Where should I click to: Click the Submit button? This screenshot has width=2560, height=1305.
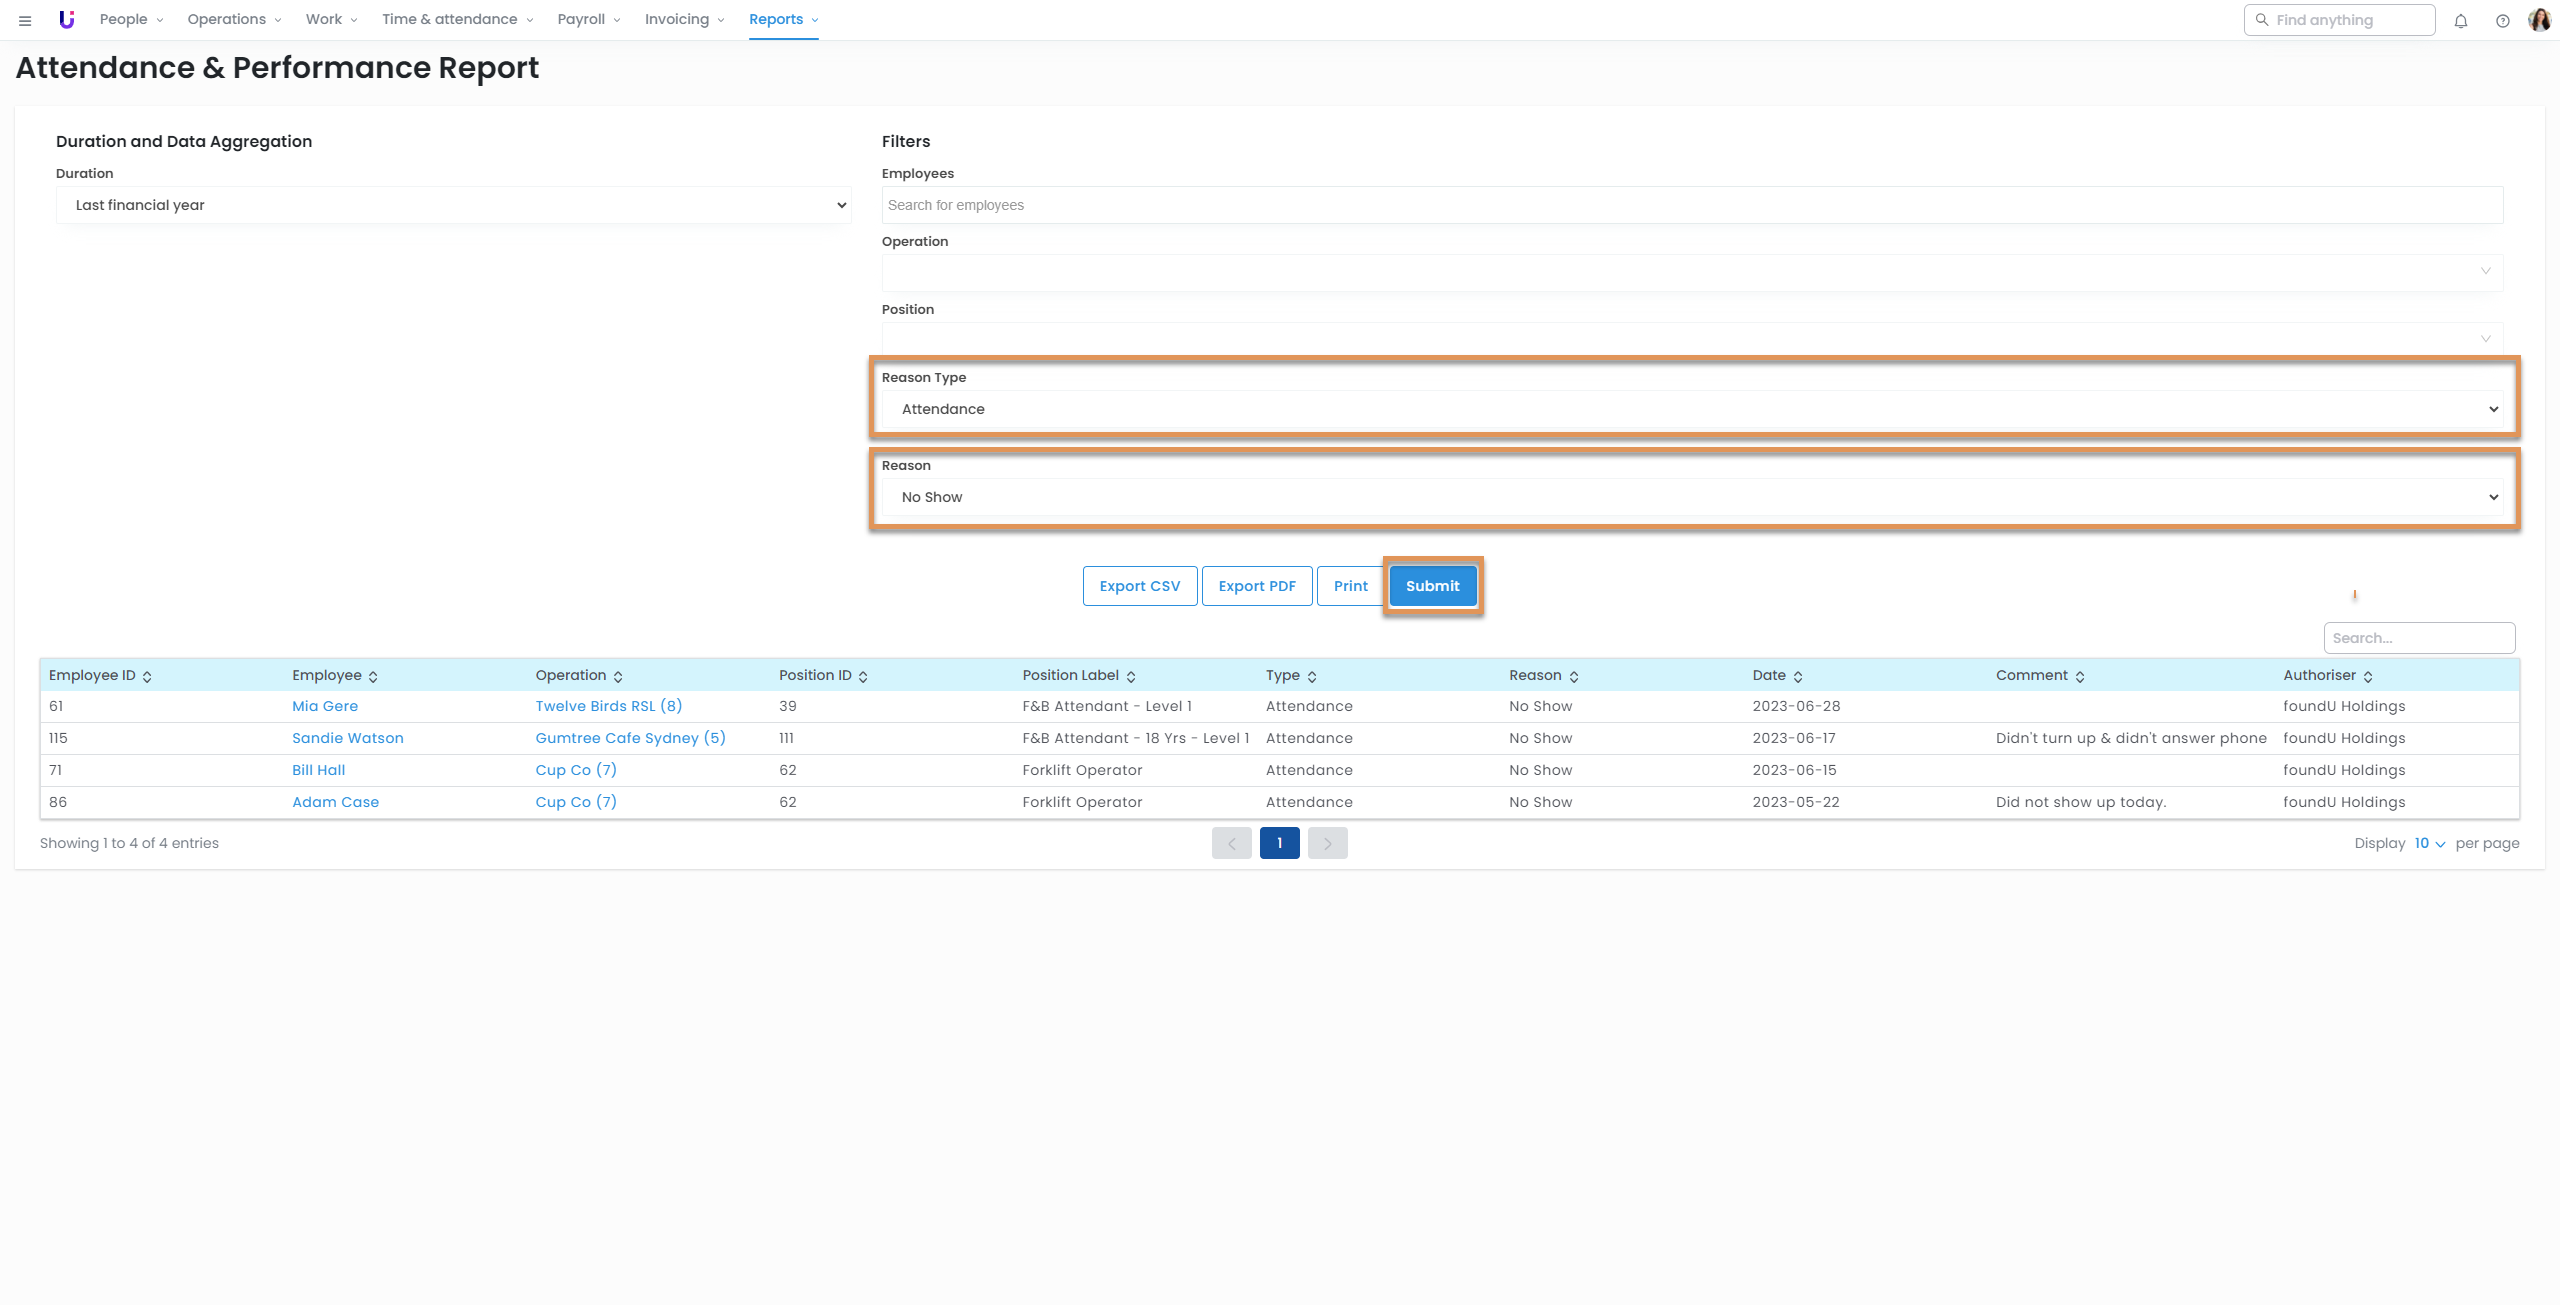pyautogui.click(x=1432, y=586)
